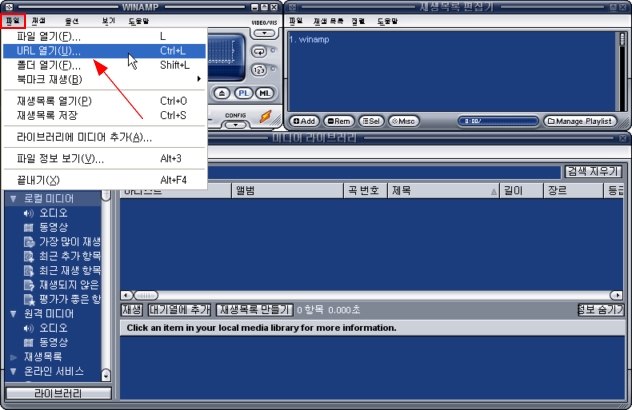Open the 재생 menu in Winamp main window

tap(39, 21)
